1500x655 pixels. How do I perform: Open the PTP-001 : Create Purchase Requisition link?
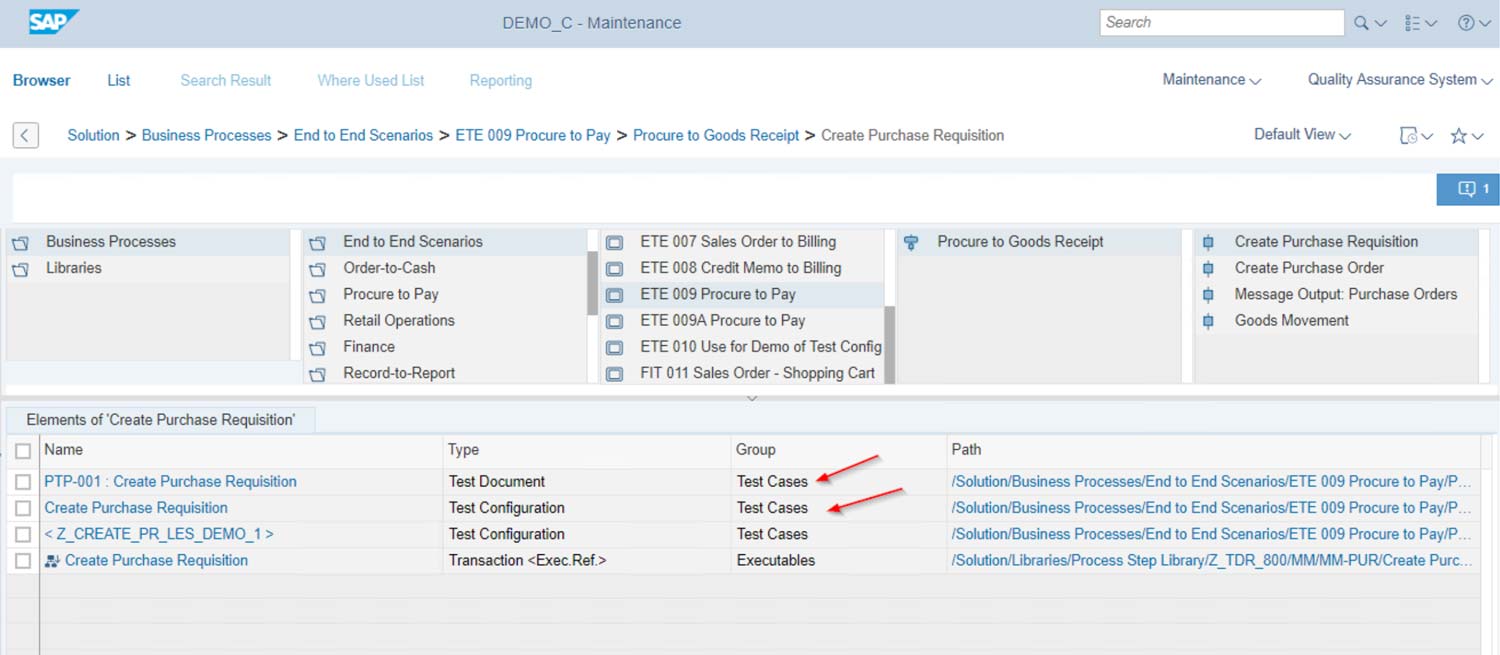point(170,482)
